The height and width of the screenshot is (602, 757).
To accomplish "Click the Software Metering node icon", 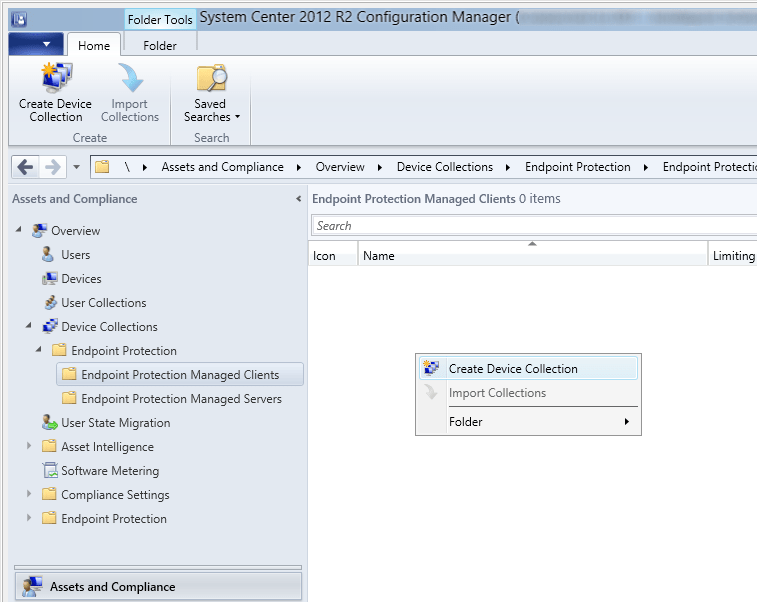I will tap(50, 470).
